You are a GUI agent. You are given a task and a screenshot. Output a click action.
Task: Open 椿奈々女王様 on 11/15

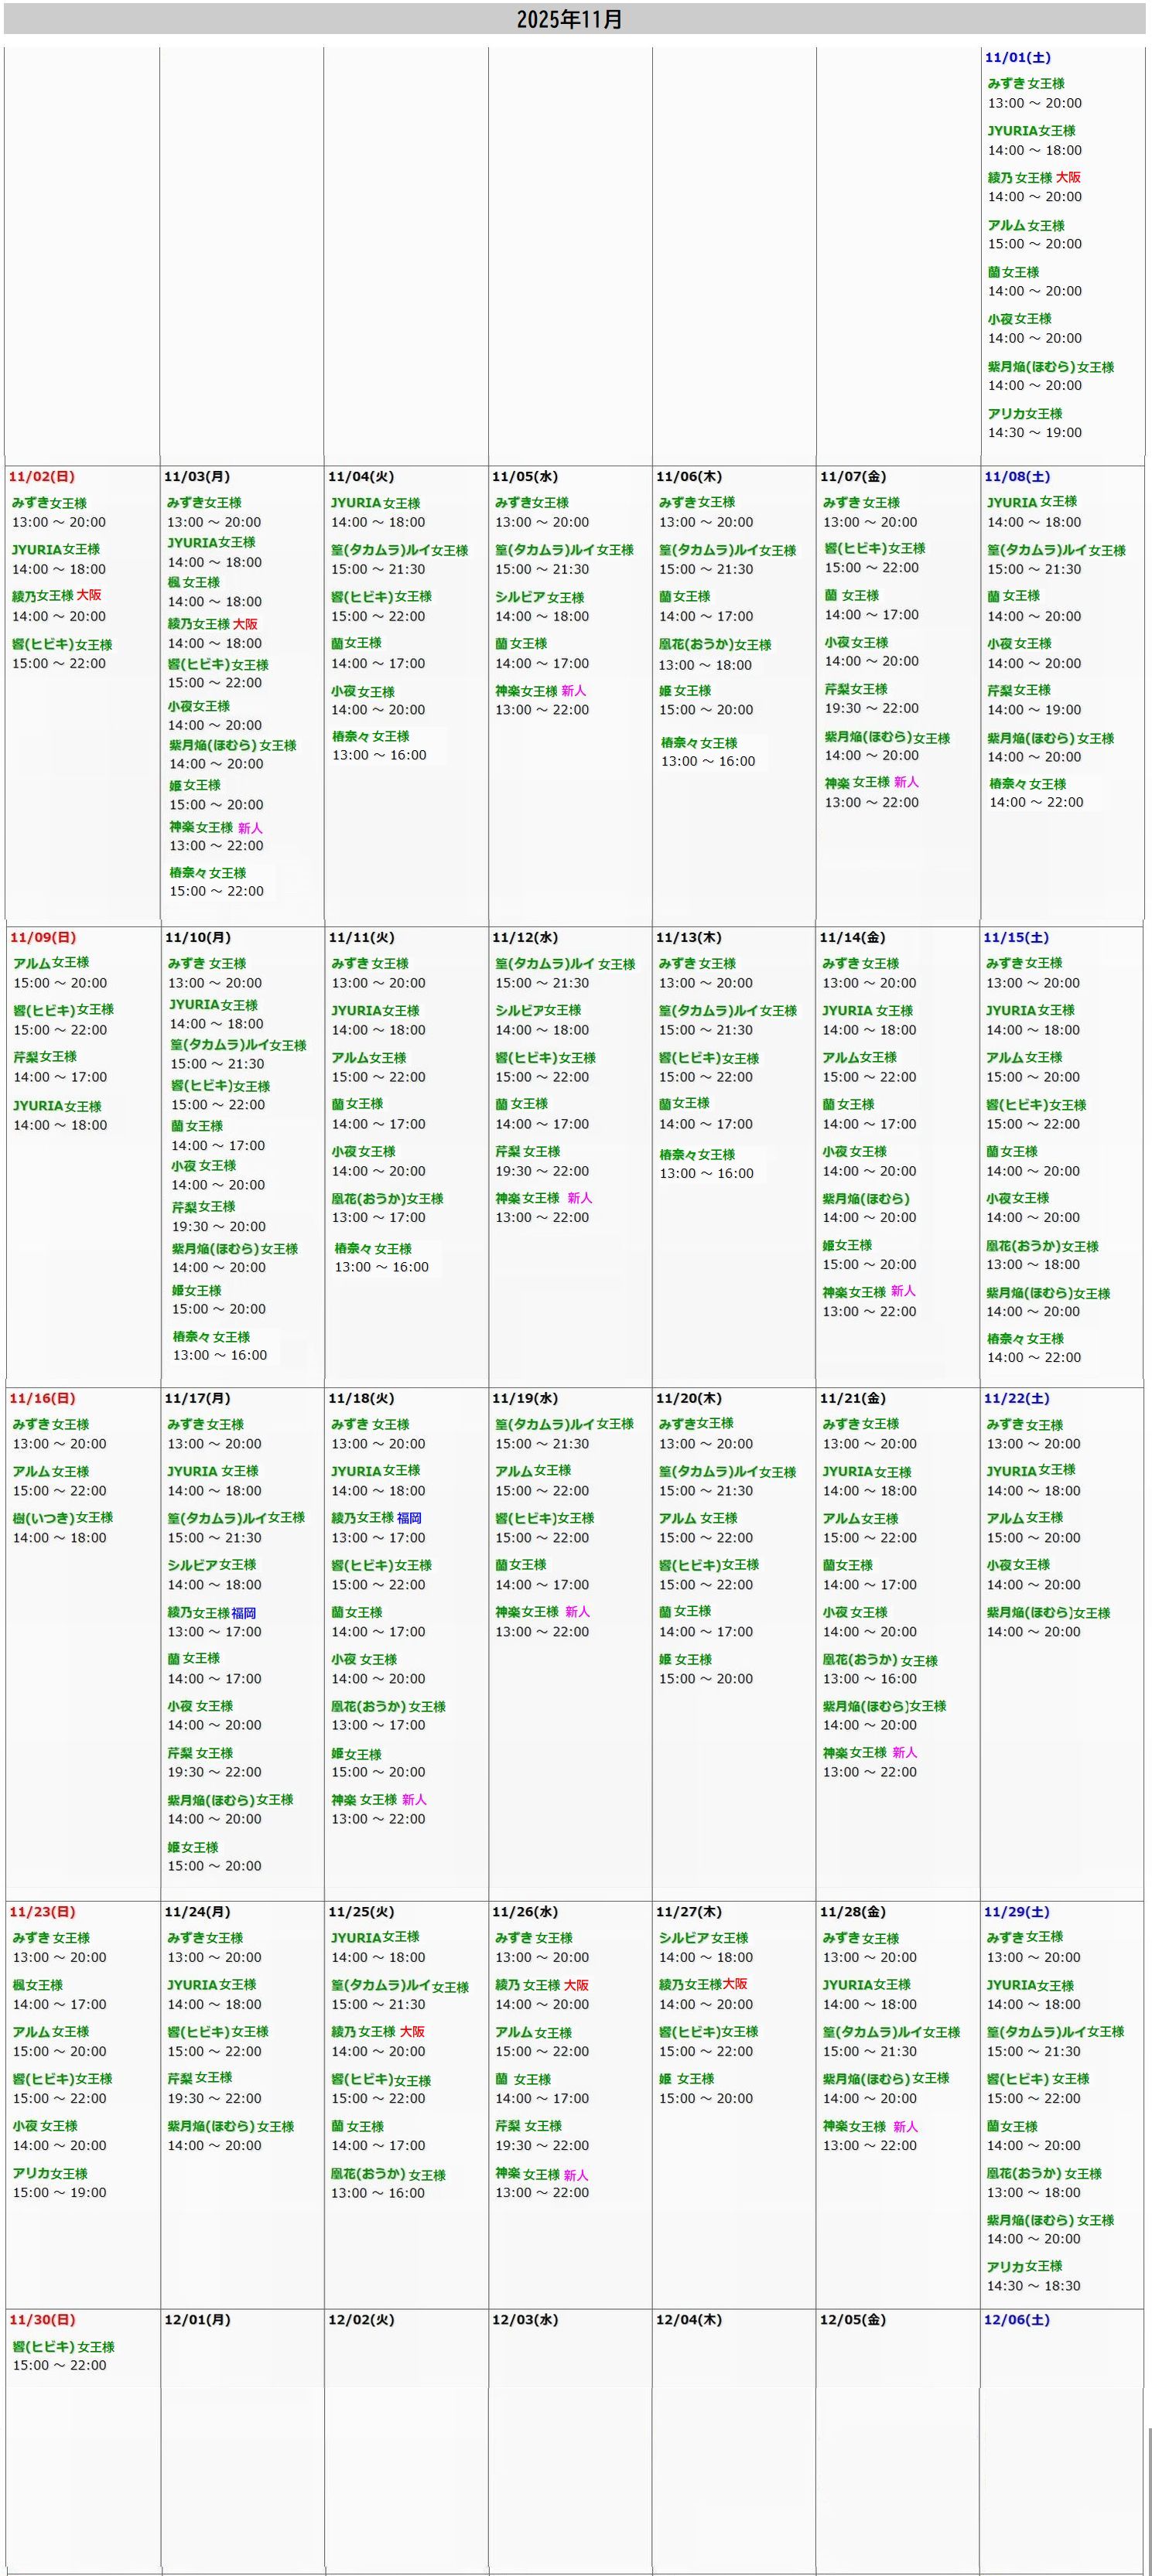[x=1024, y=1339]
